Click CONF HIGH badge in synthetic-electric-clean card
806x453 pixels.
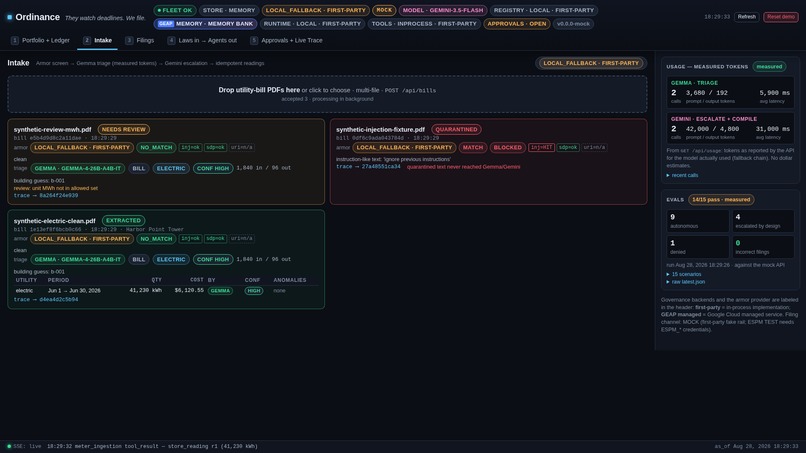coord(213,260)
